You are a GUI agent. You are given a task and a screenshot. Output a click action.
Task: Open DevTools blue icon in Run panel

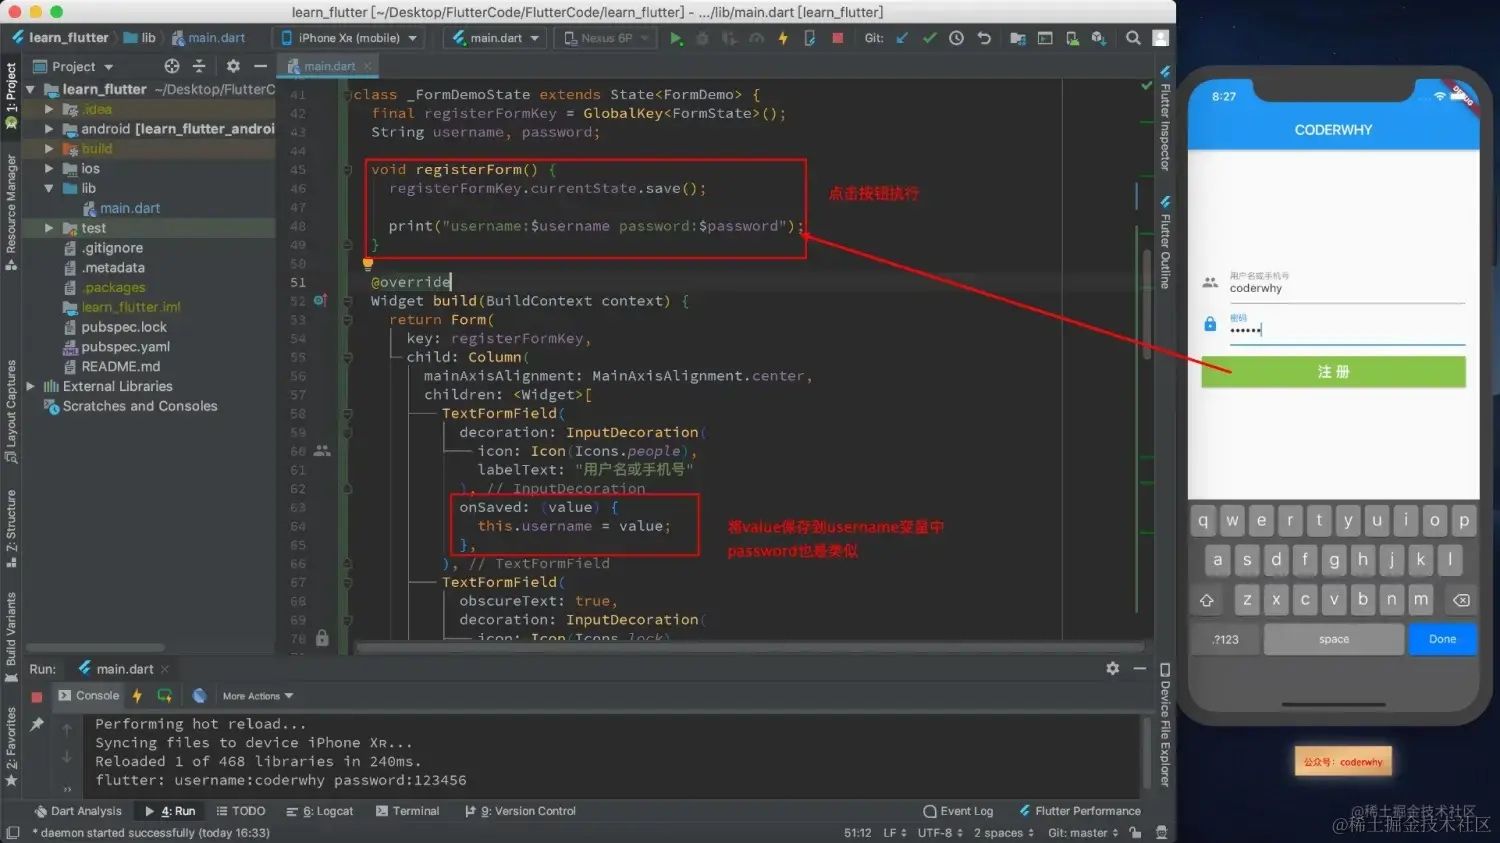point(199,696)
